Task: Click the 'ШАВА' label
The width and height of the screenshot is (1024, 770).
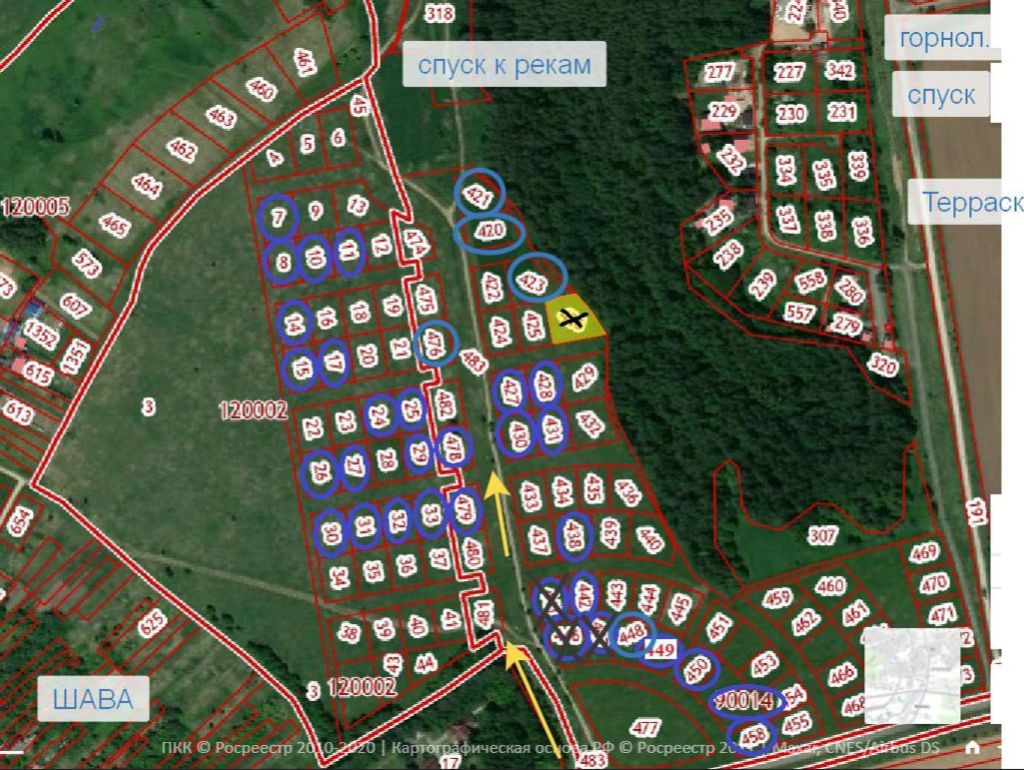Action: [92, 698]
